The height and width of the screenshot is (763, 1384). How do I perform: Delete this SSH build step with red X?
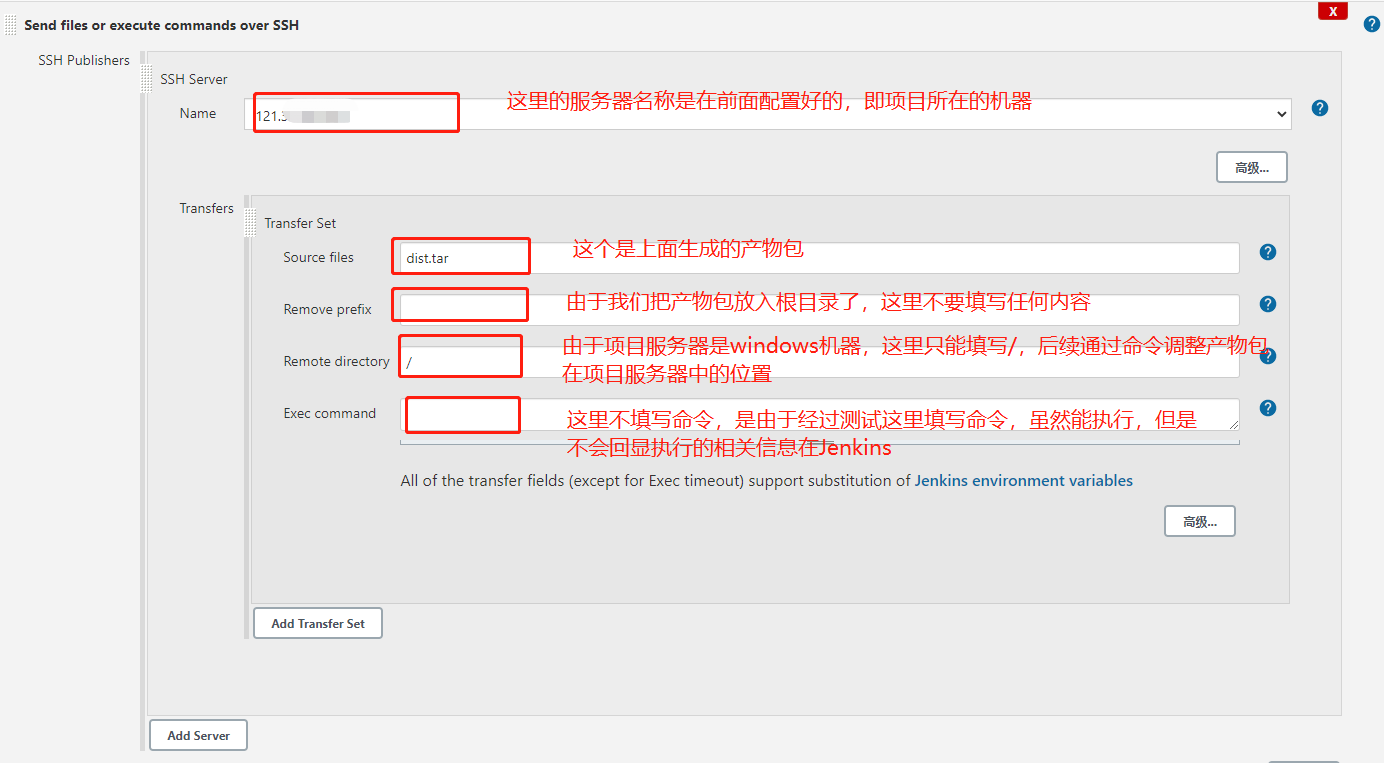[x=1333, y=11]
